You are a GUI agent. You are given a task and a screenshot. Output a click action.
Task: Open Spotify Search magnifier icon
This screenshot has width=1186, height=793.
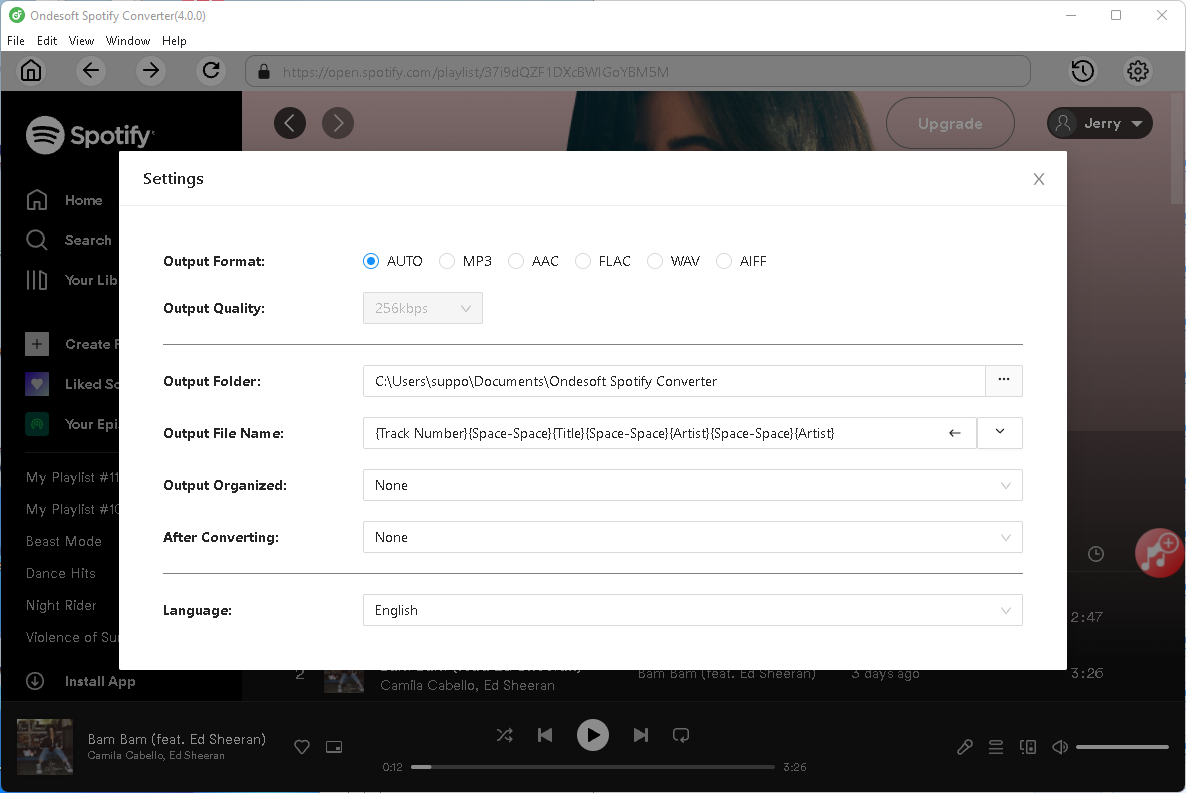pyautogui.click(x=36, y=240)
